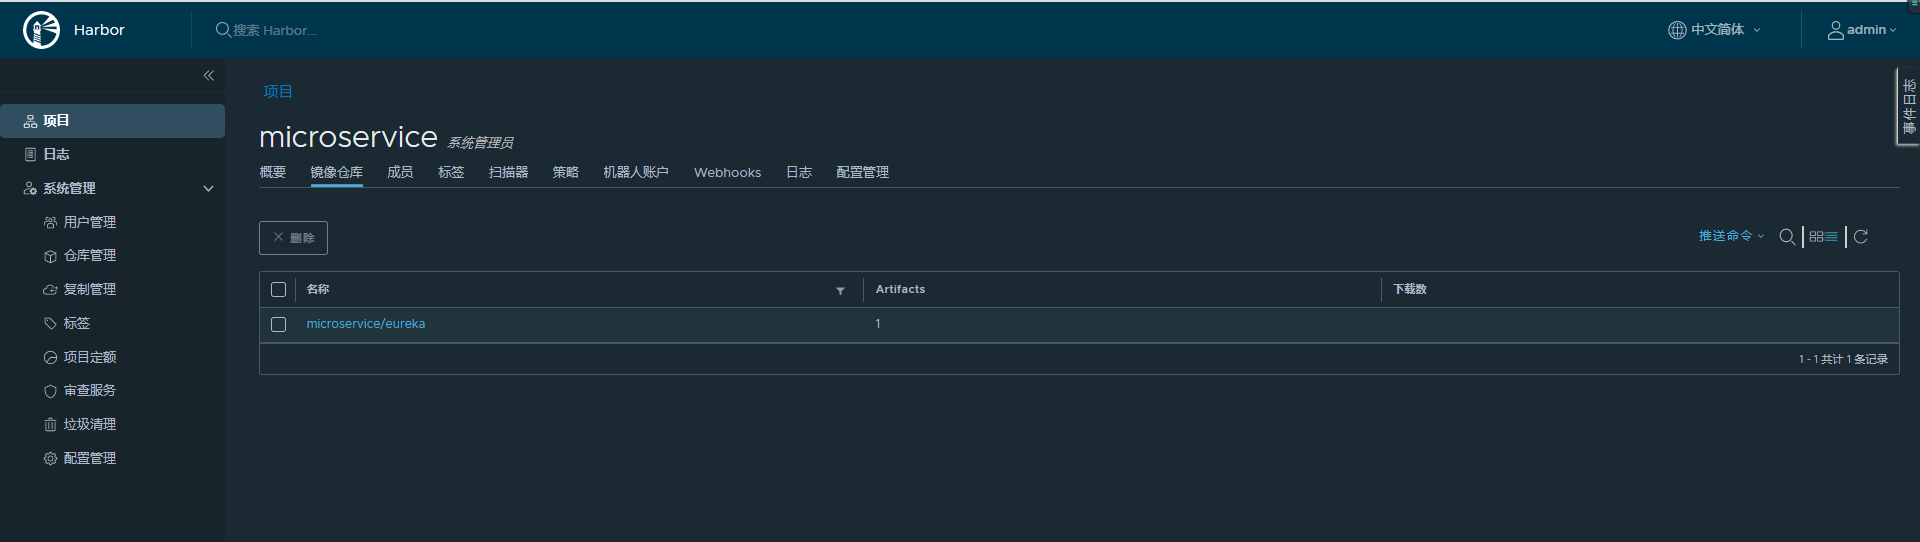
Task: Click the 仓库管理 cube icon
Action: pos(50,256)
